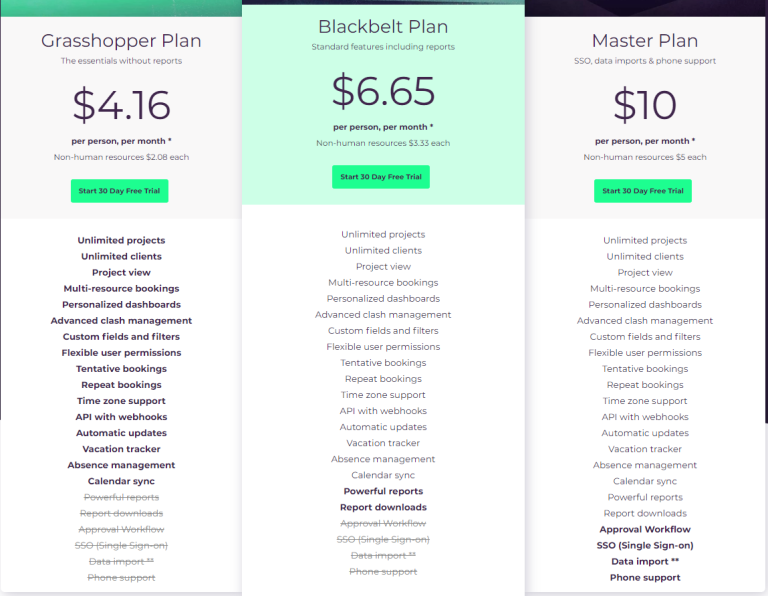
Task: Click Non-human resources $3.33 each text
Action: click(383, 143)
